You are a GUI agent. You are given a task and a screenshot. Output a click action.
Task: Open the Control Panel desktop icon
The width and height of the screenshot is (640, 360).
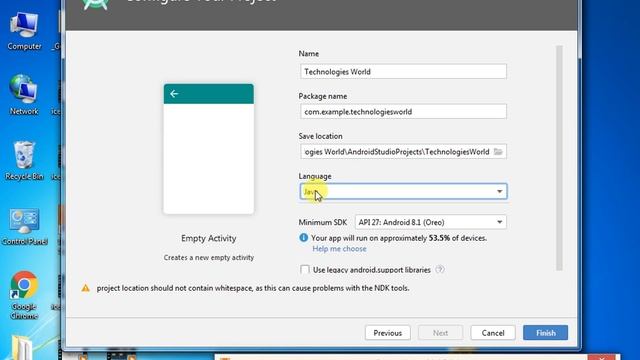click(24, 227)
